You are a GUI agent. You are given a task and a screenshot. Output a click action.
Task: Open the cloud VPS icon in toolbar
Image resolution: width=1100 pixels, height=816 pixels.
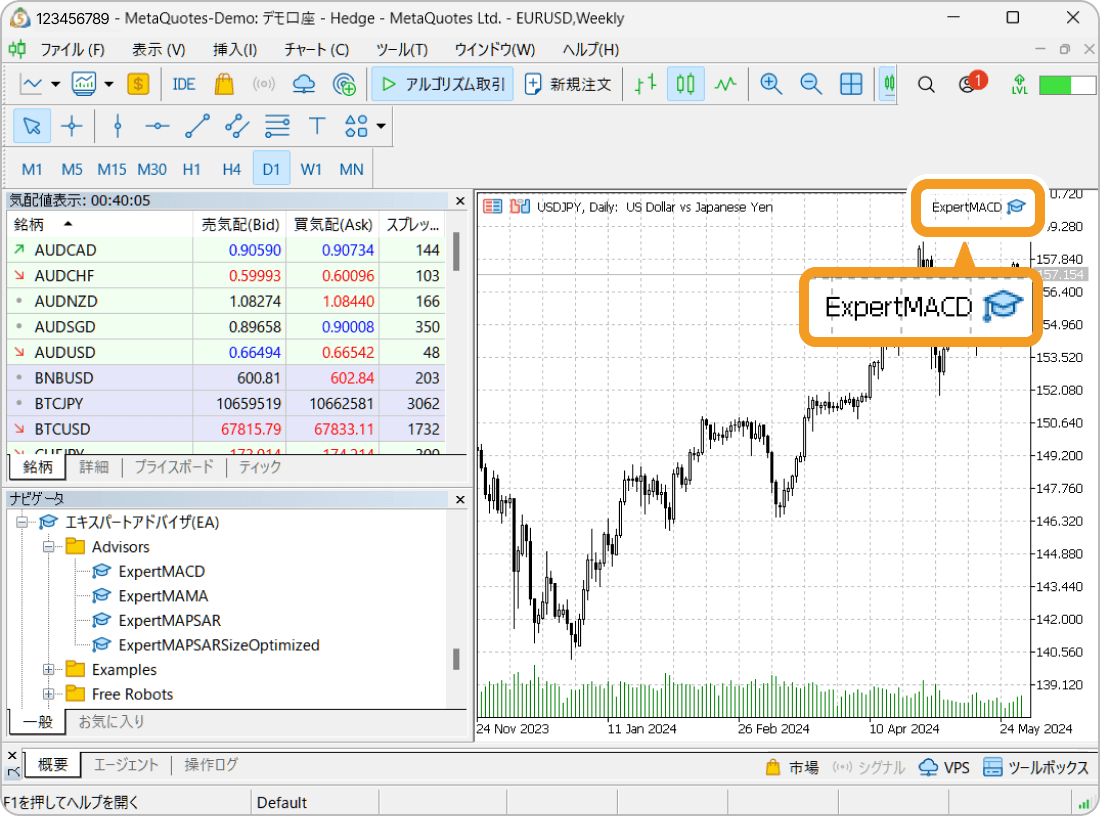tap(304, 84)
